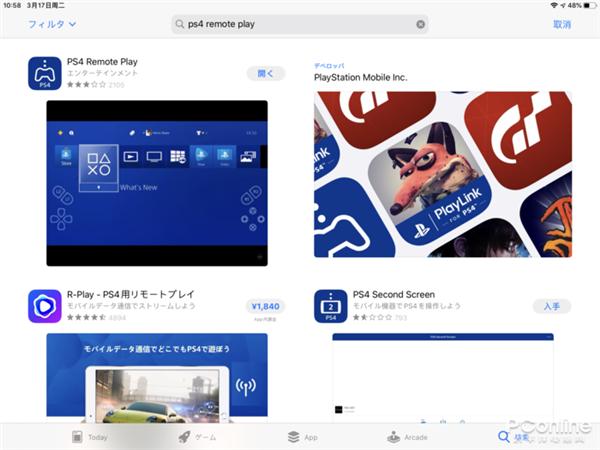This screenshot has height=450, width=600.
Task: Open the PS4 Second Screen title
Action: 394,294
